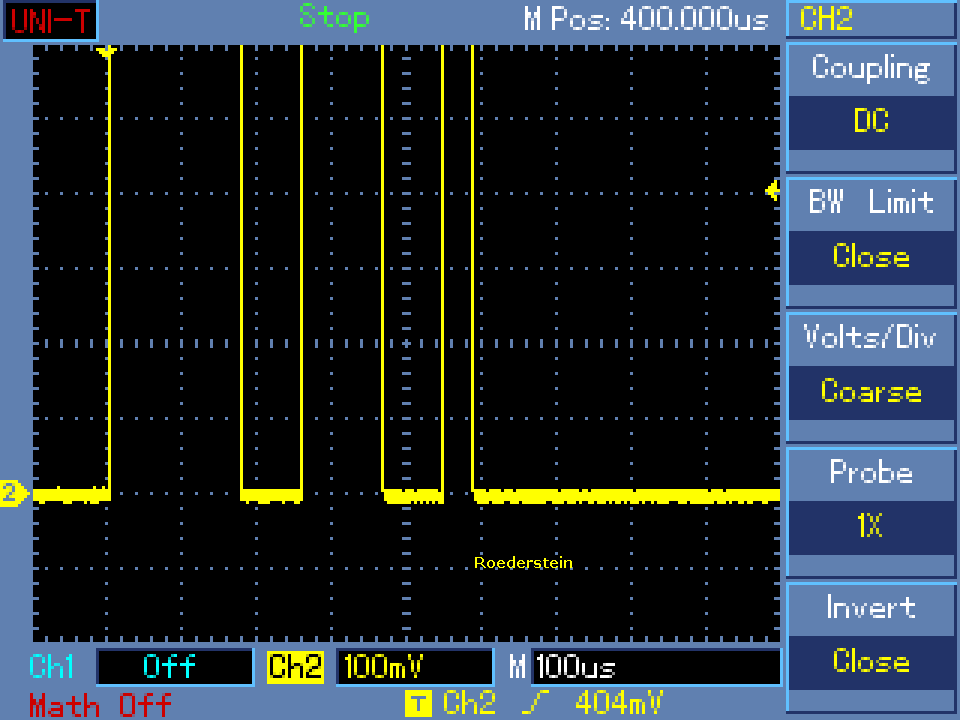Click the 100mV vertical scale value

(x=415, y=667)
